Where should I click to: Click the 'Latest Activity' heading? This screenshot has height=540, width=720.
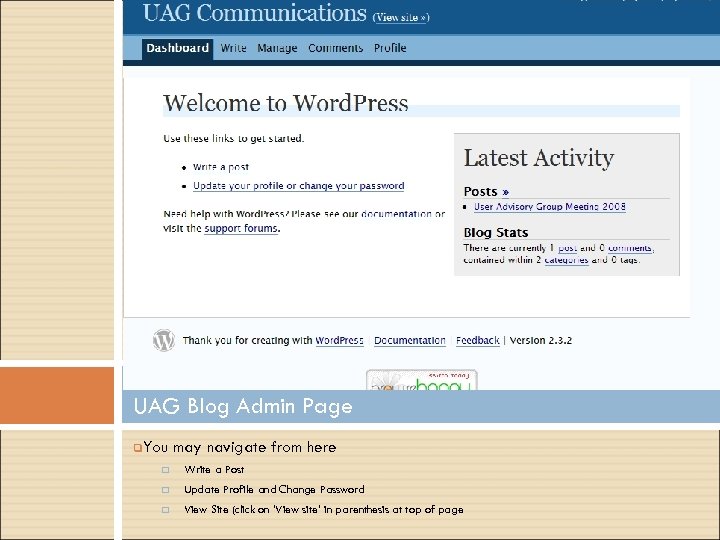539,158
